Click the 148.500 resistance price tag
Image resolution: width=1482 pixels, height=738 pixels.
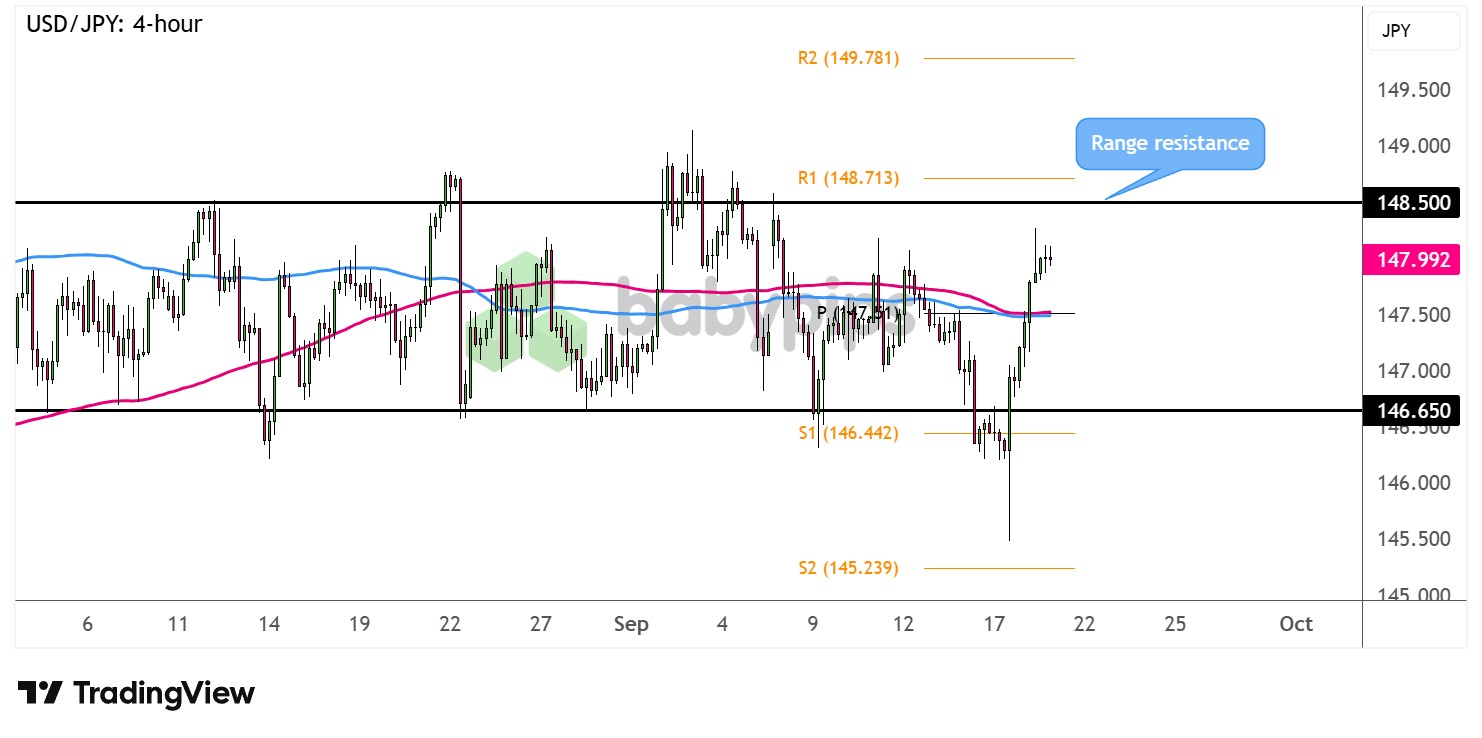click(1412, 203)
